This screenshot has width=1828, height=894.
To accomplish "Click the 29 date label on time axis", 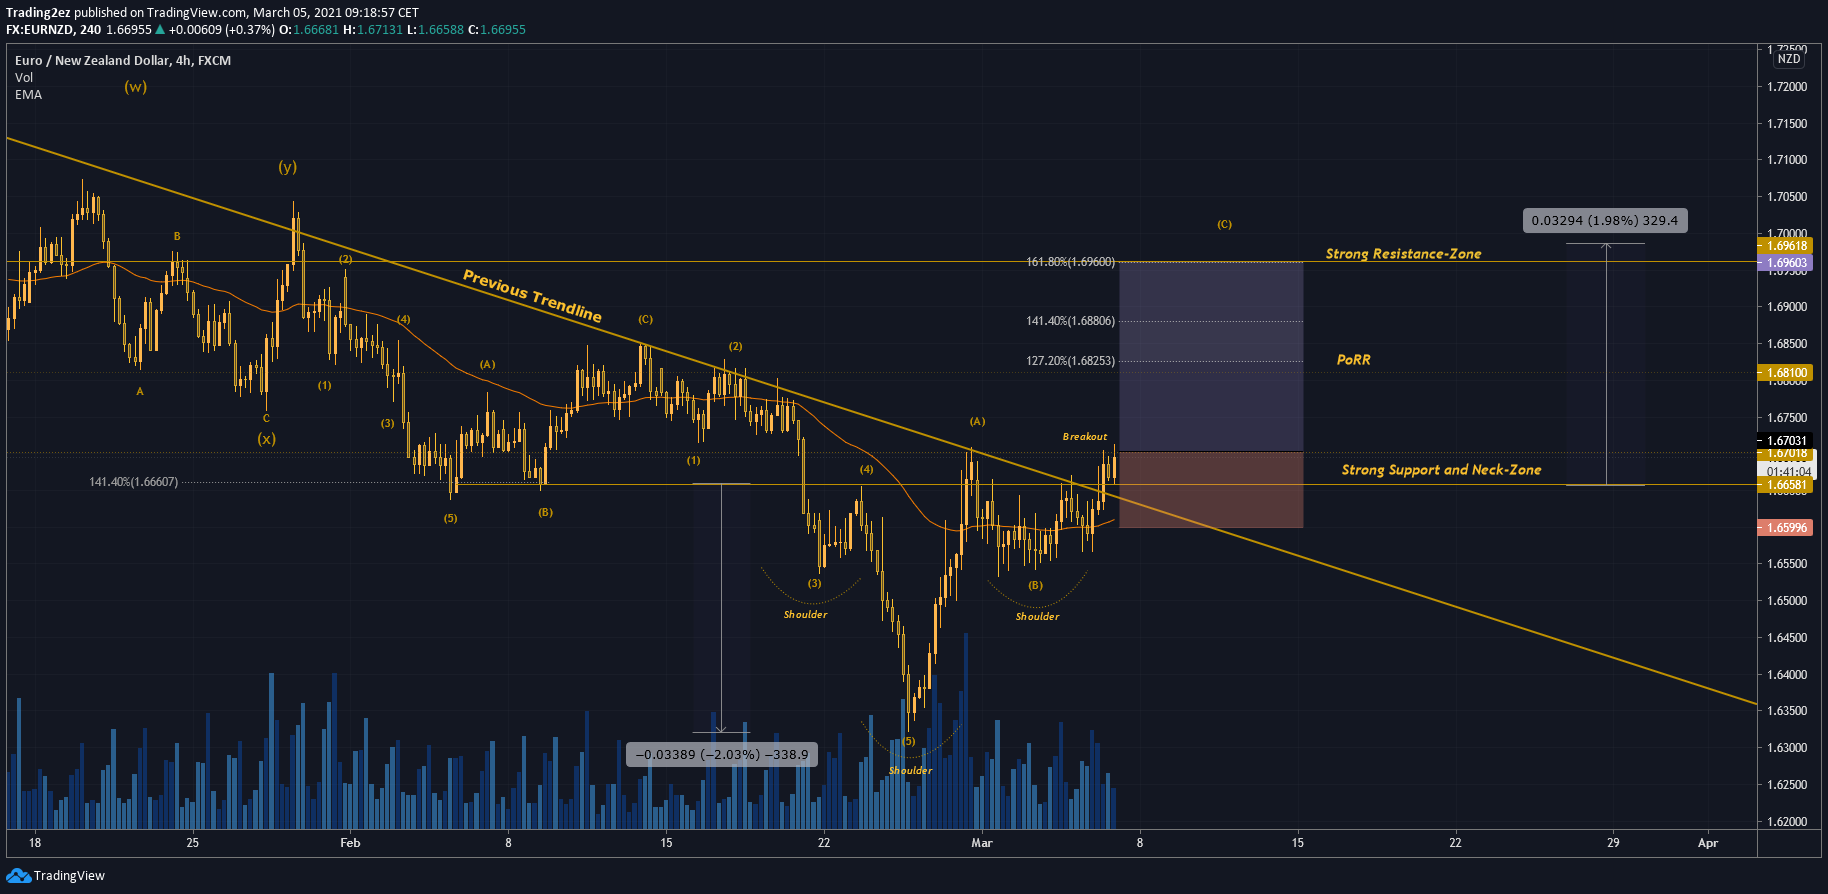I will tap(1613, 843).
